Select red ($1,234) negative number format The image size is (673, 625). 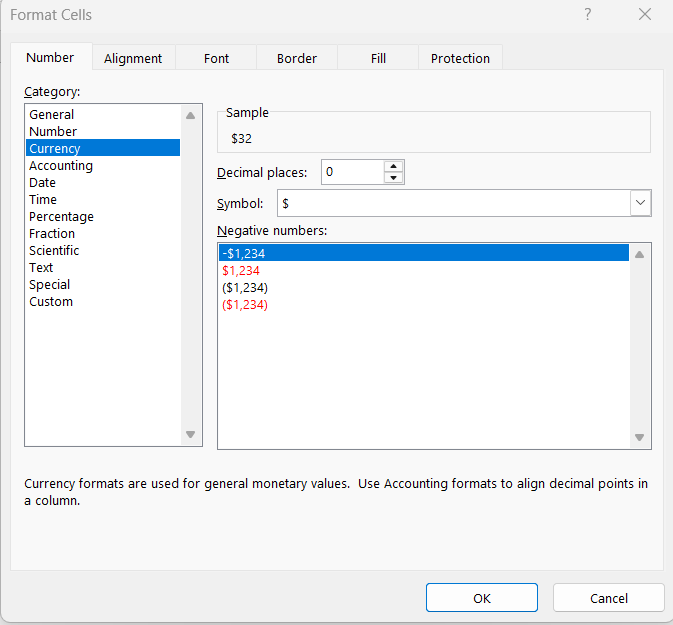(245, 305)
